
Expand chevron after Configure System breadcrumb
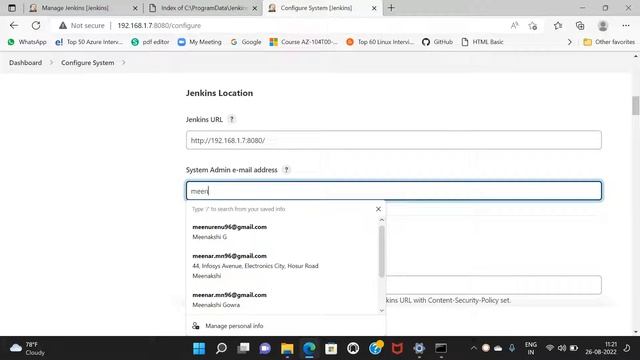click(x=124, y=62)
